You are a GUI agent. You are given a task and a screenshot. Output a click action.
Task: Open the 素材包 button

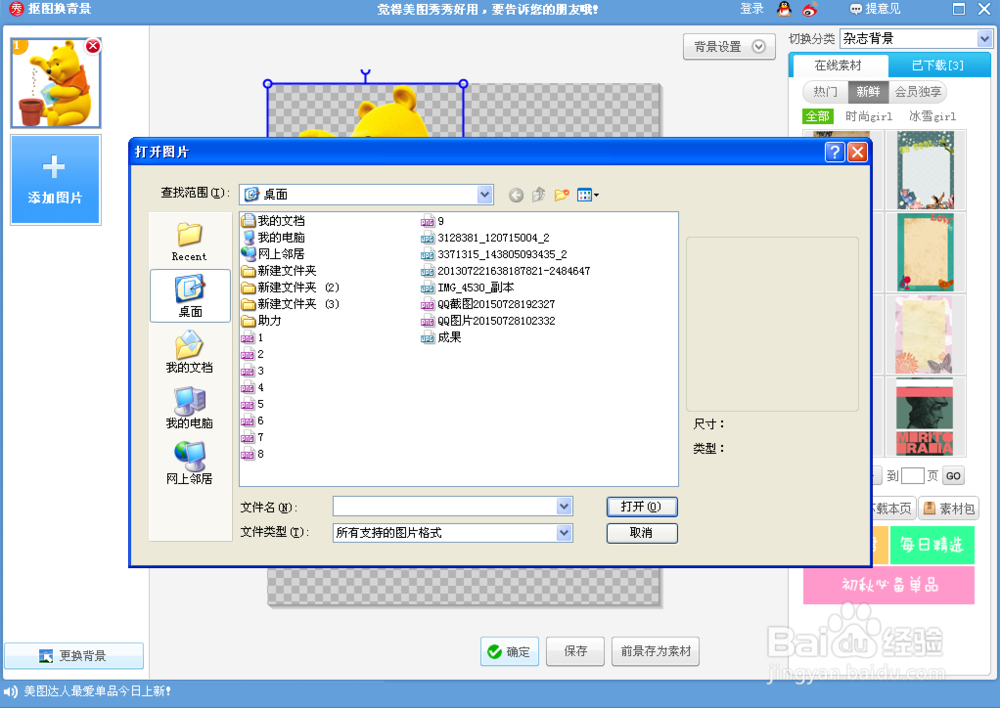coord(949,508)
